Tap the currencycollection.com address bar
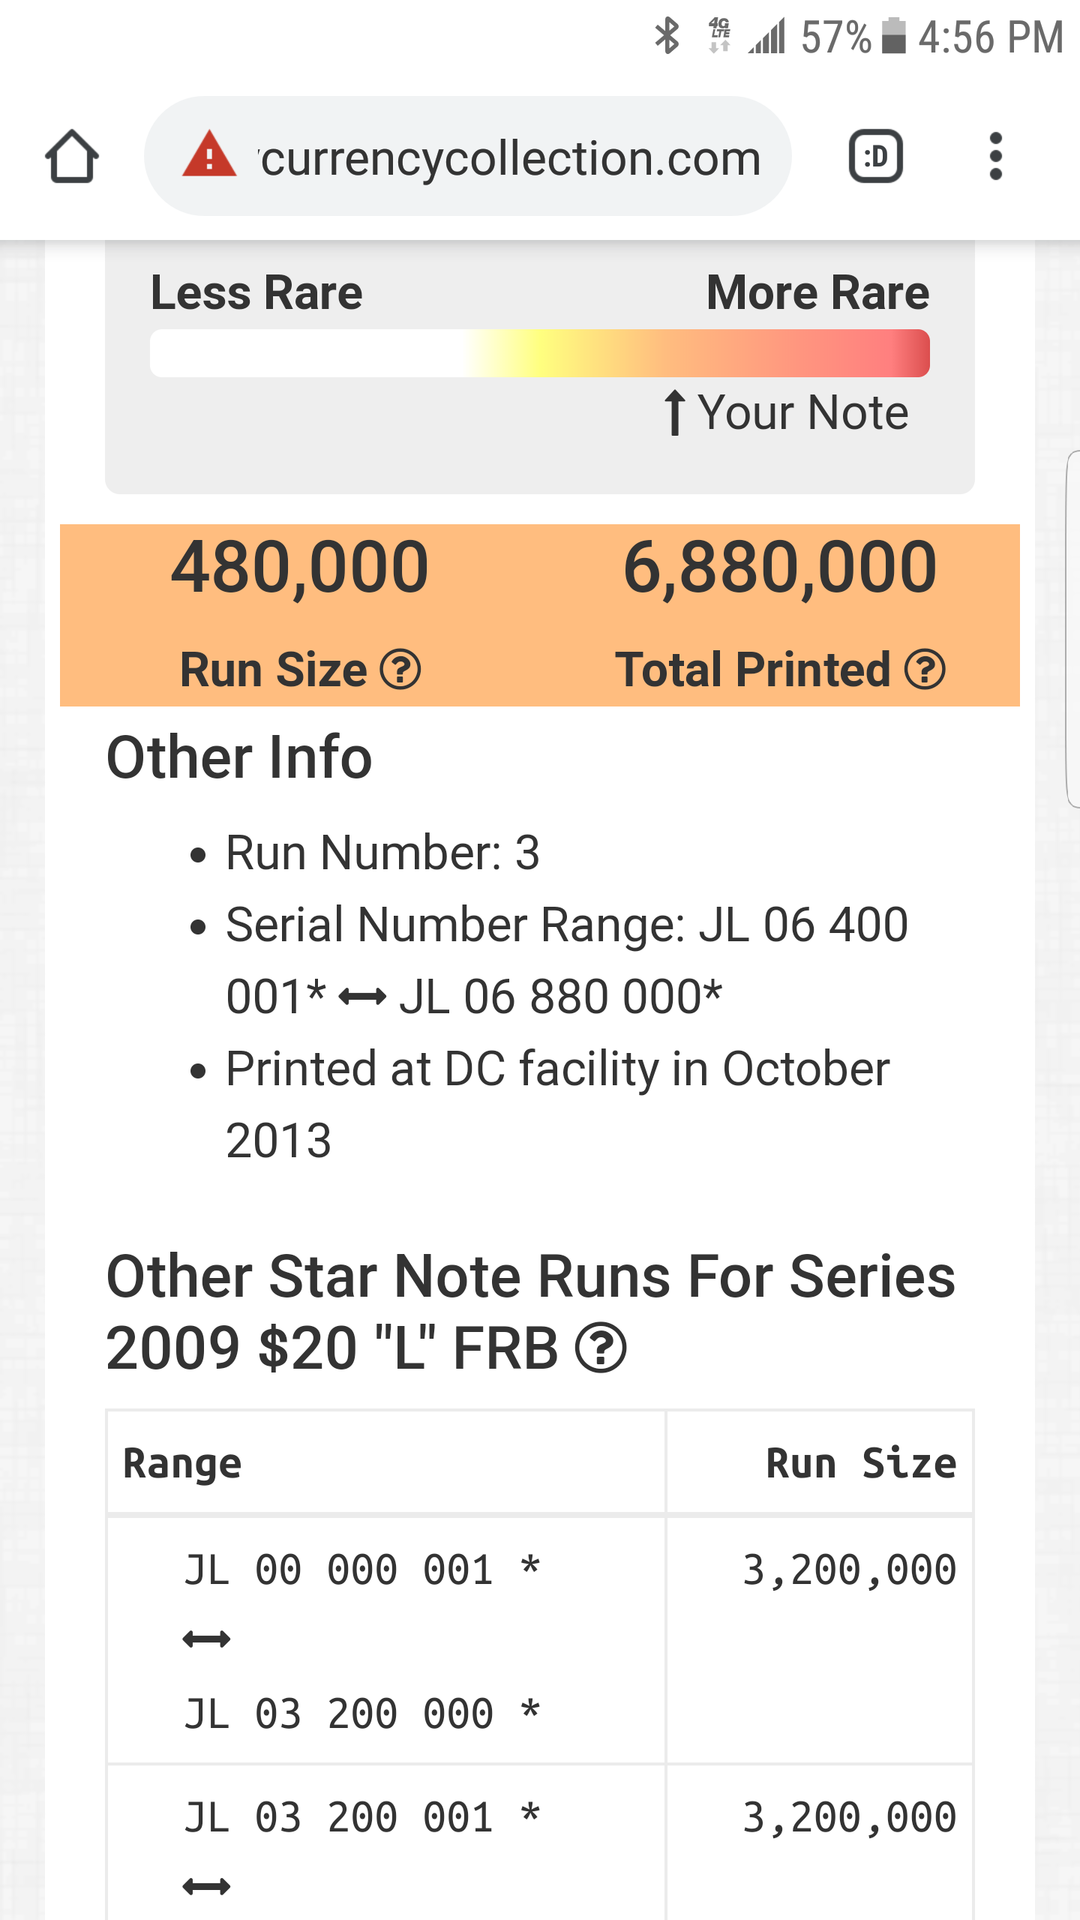The image size is (1080, 1920). click(x=510, y=158)
